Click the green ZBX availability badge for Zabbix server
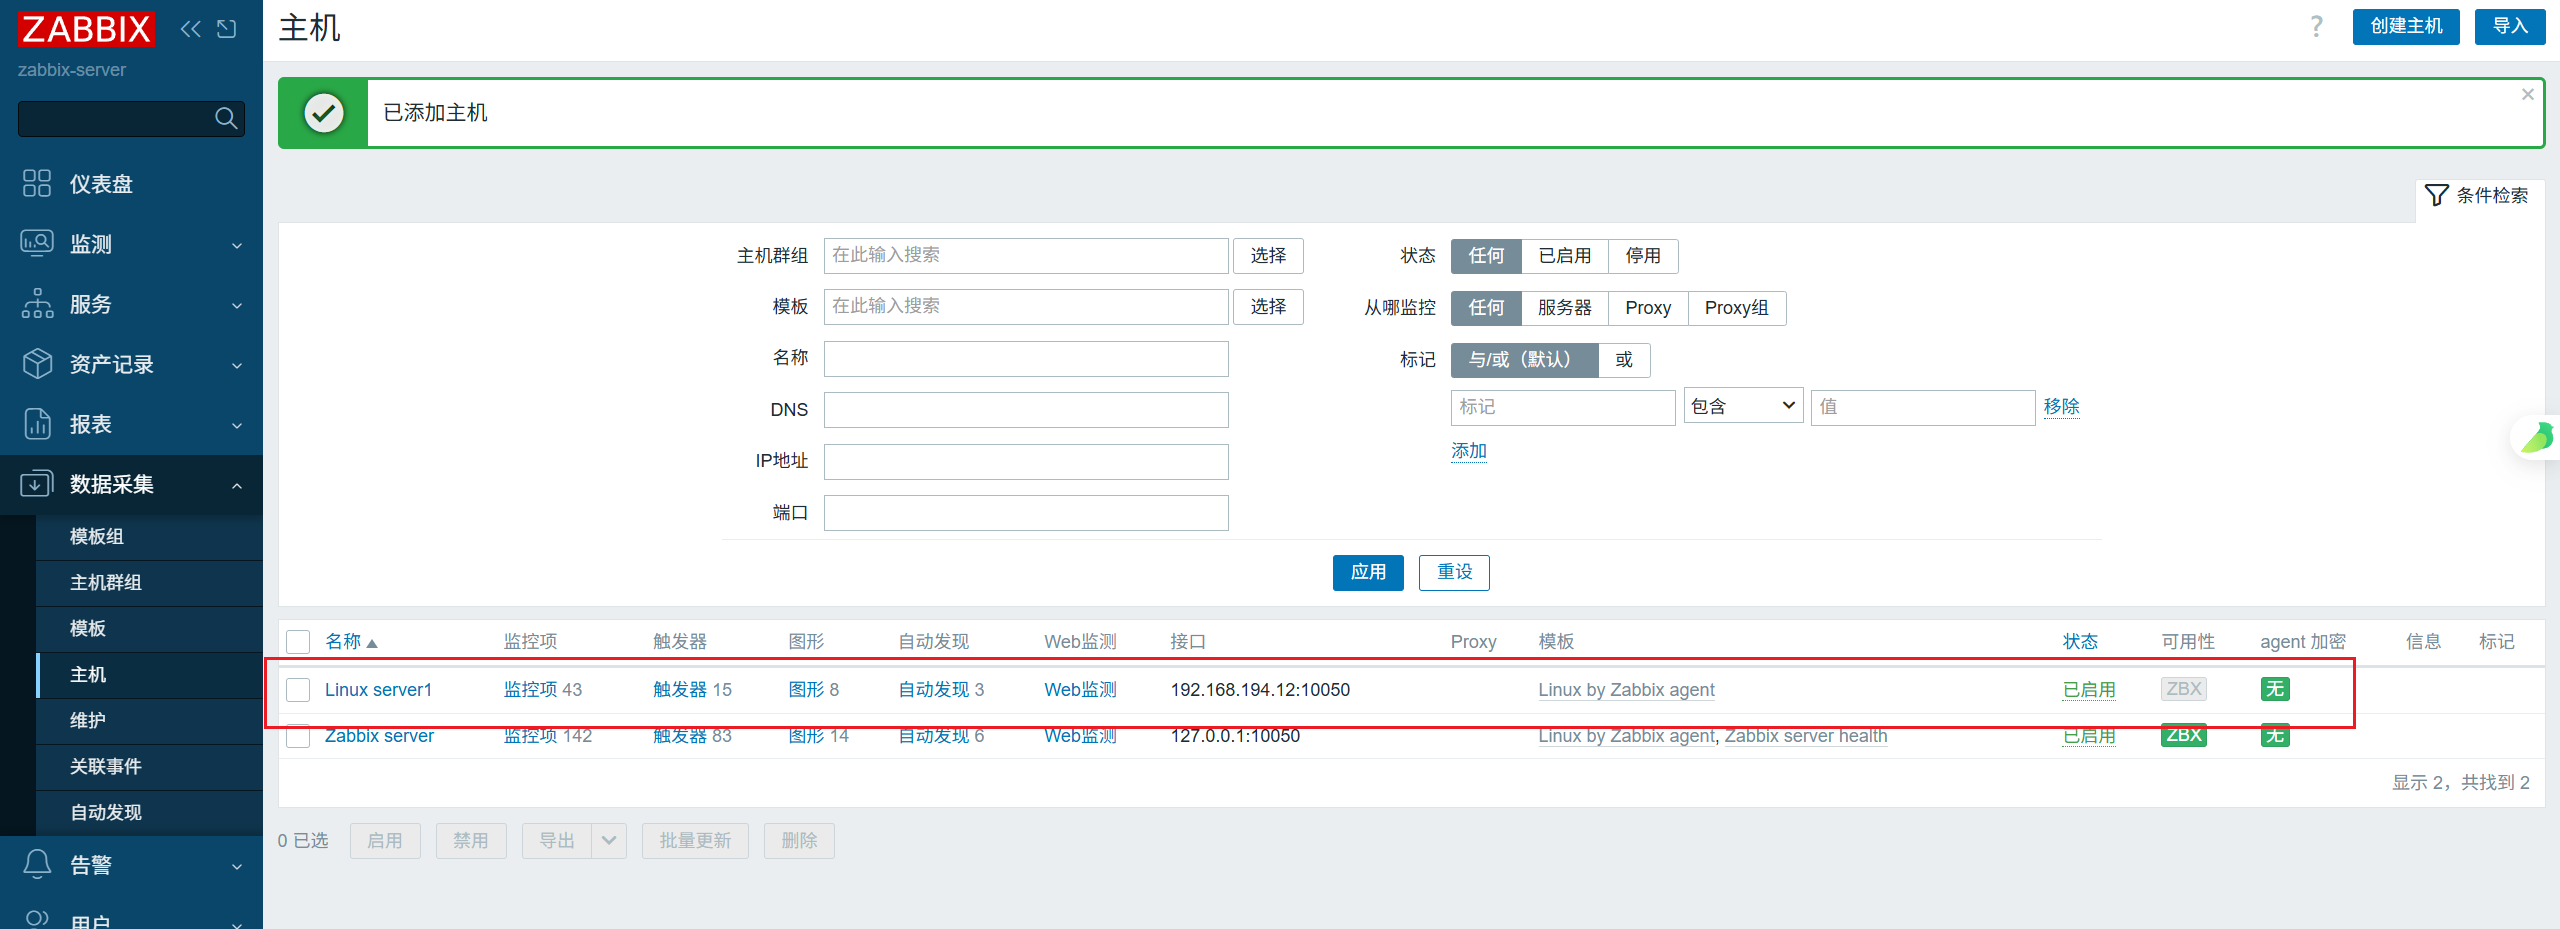Image resolution: width=2560 pixels, height=929 pixels. tap(2183, 736)
